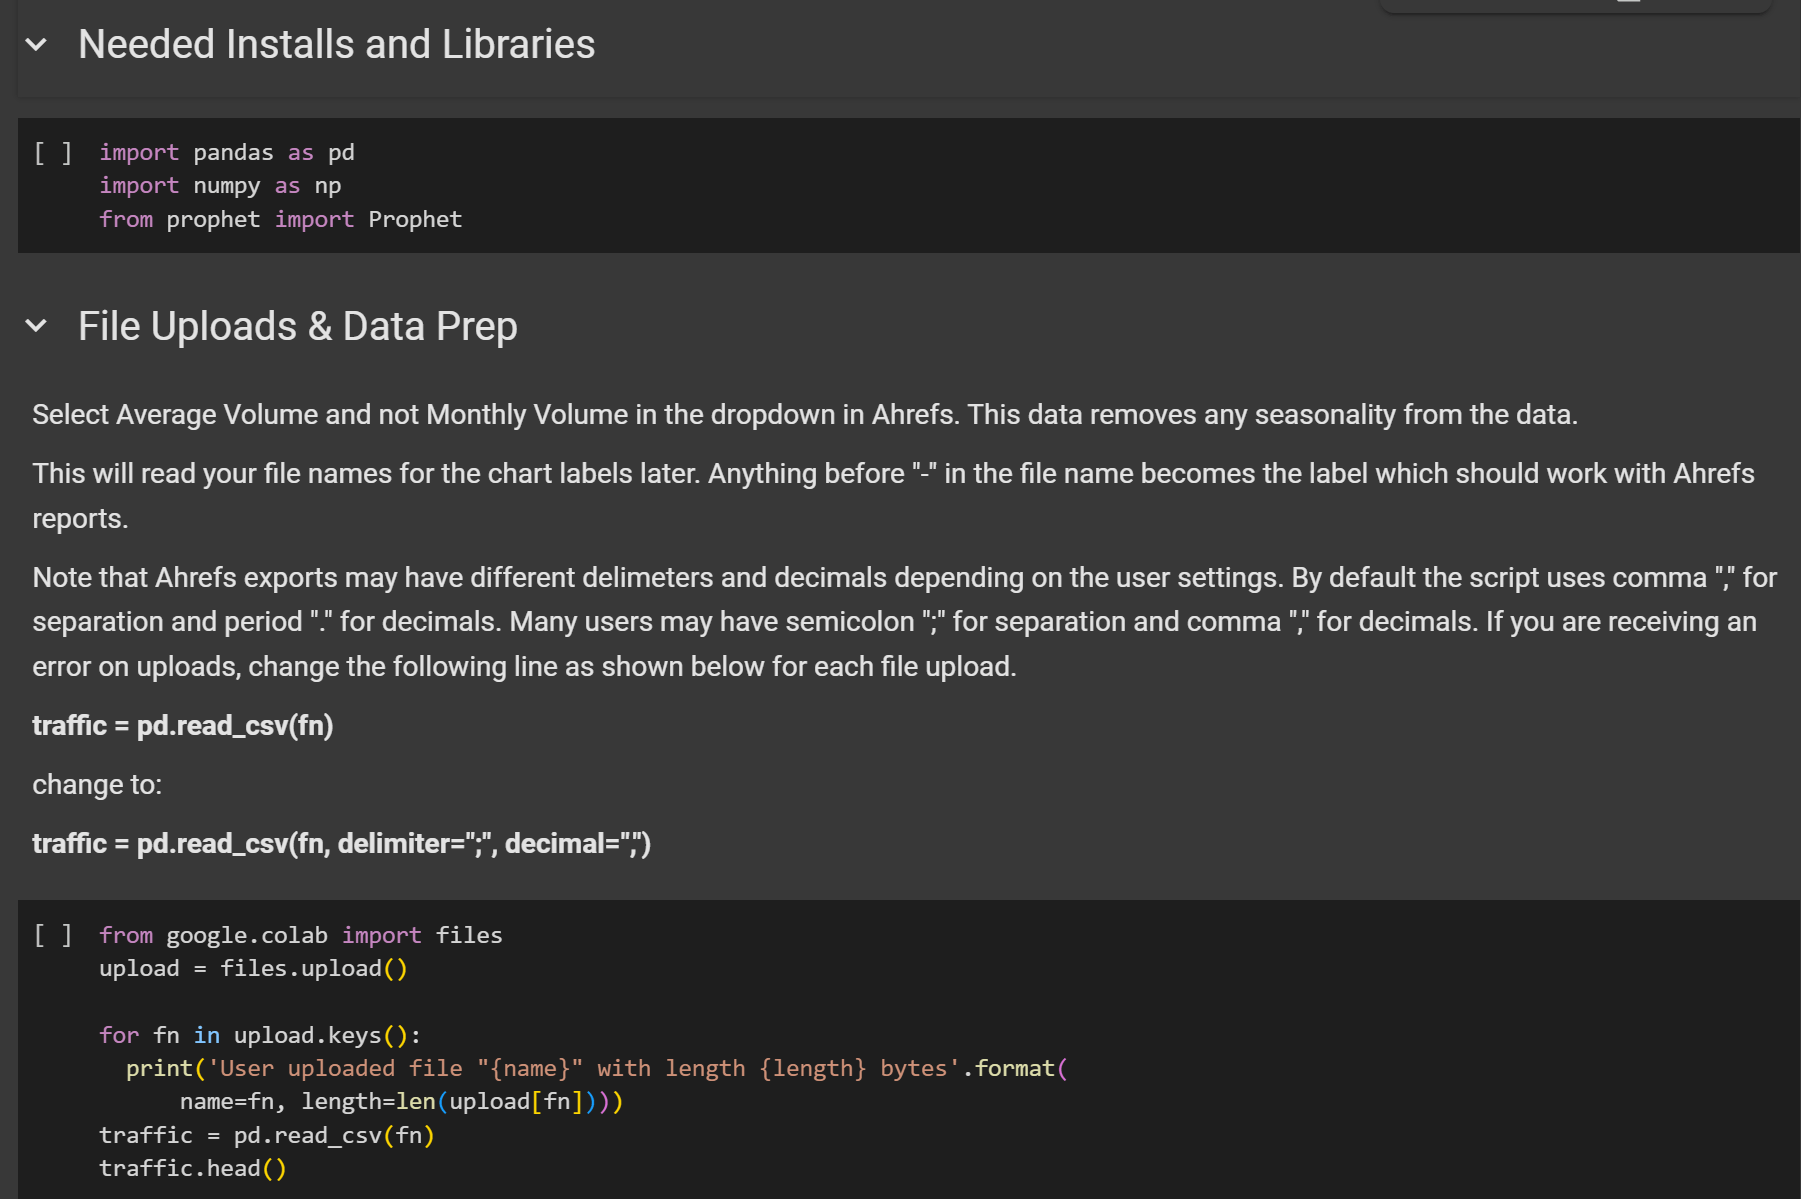The width and height of the screenshot is (1801, 1199).
Task: Click the 'from google.colab import files' line
Action: 300,936
